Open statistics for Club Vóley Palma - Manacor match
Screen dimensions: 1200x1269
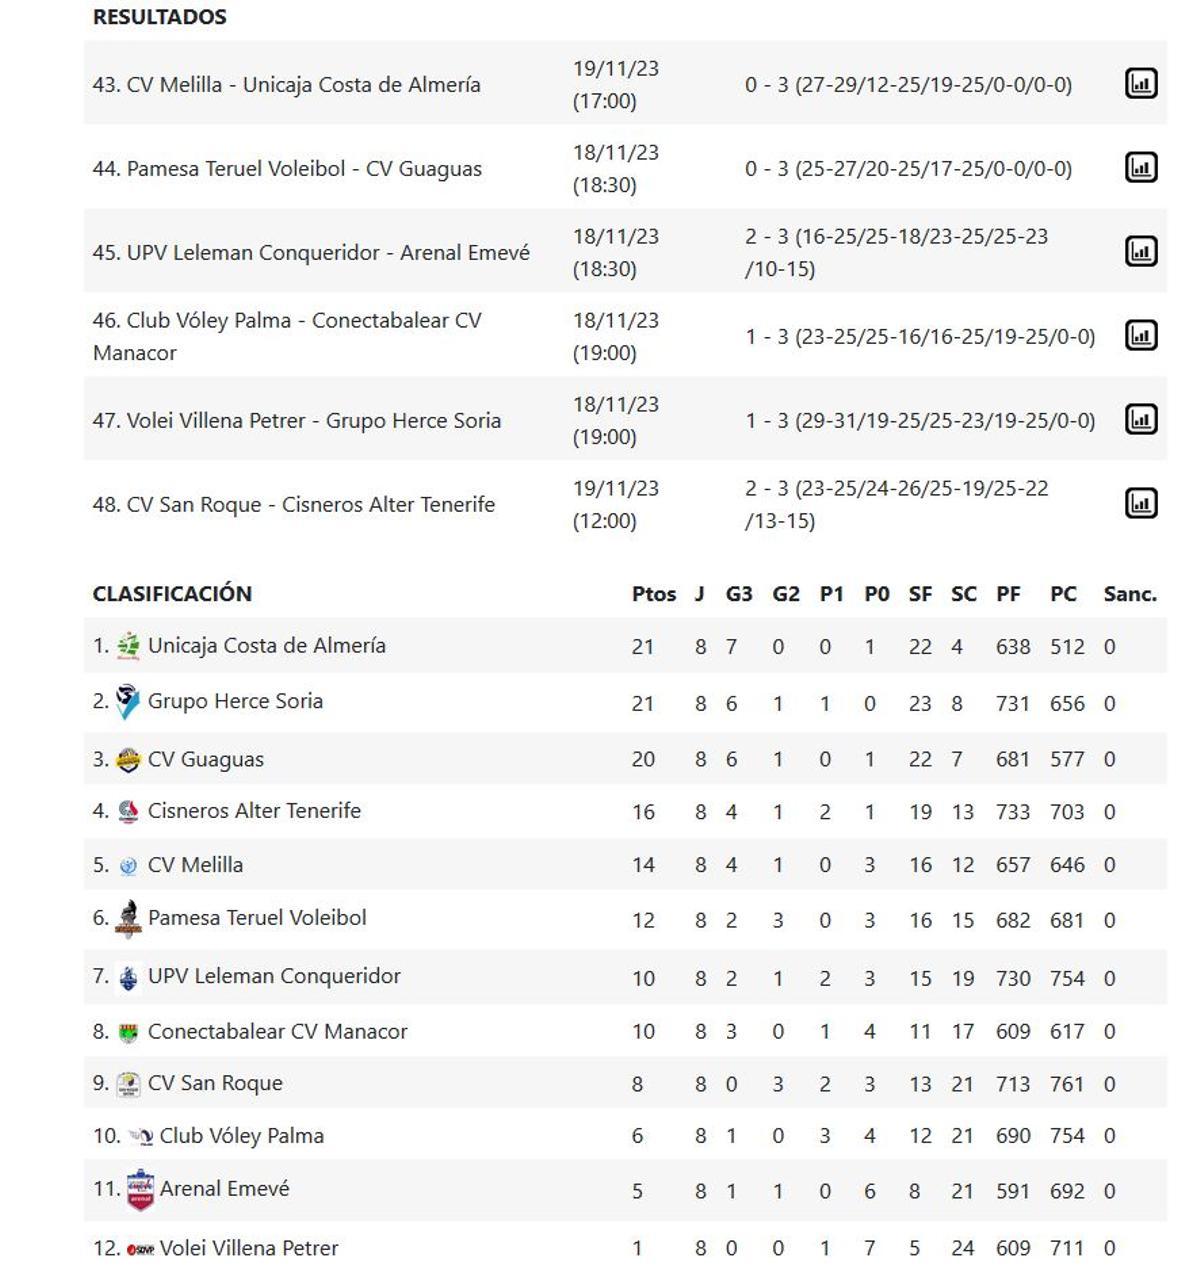(1139, 337)
